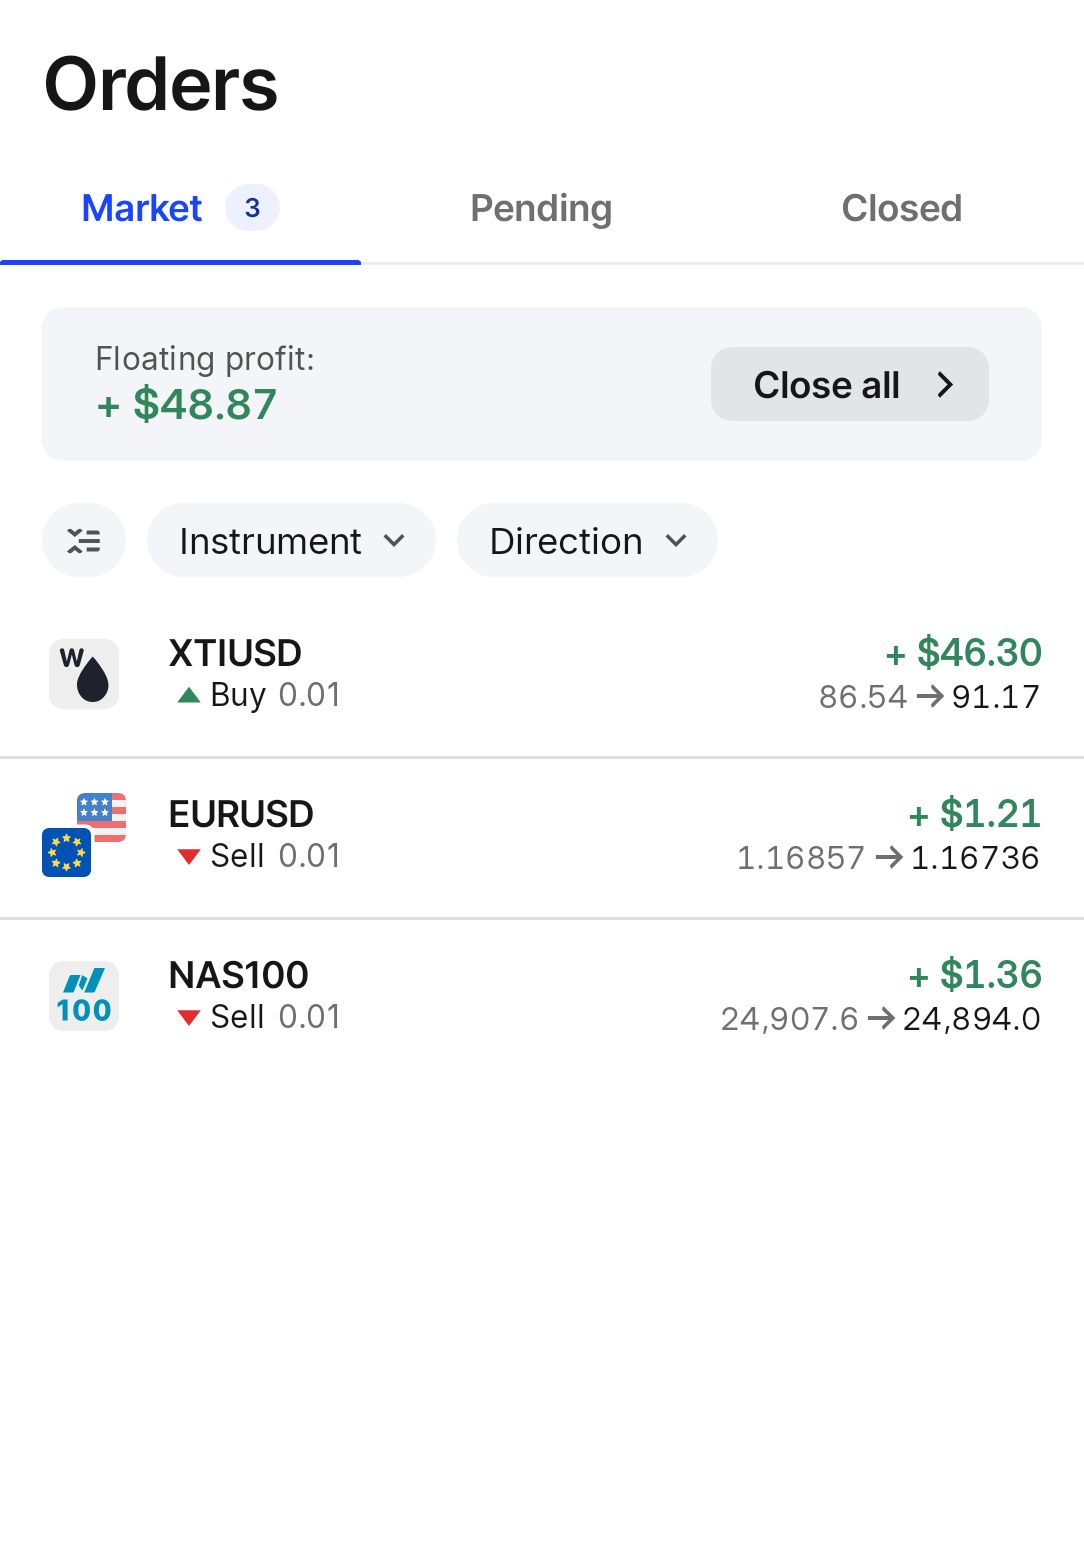Click the red Sell arrow on EURUSD
This screenshot has width=1084, height=1560.
click(x=188, y=856)
